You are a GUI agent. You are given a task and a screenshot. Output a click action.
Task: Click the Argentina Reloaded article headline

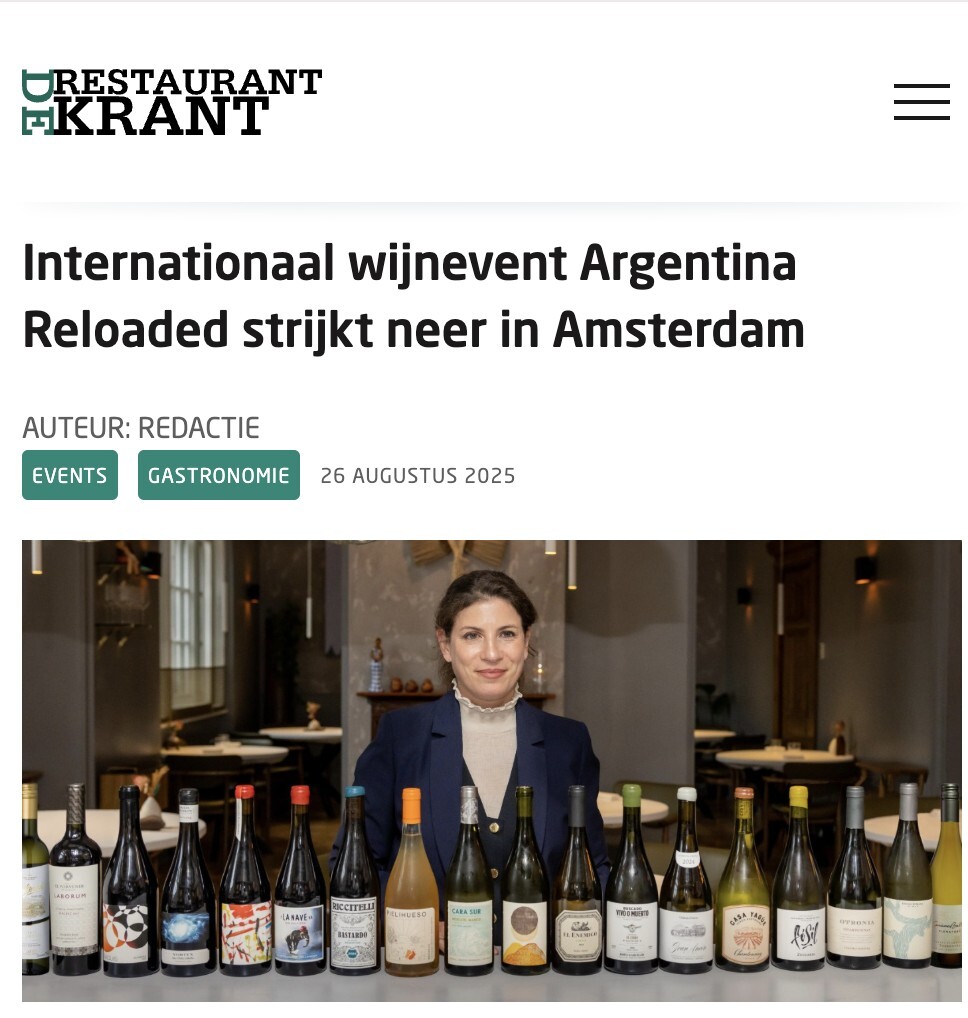point(414,296)
